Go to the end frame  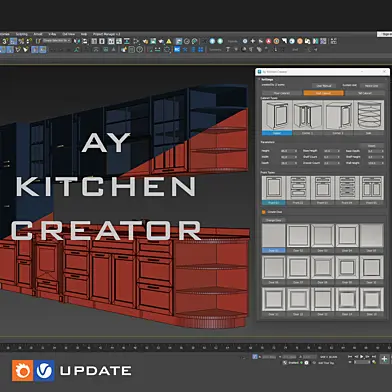click(374, 357)
